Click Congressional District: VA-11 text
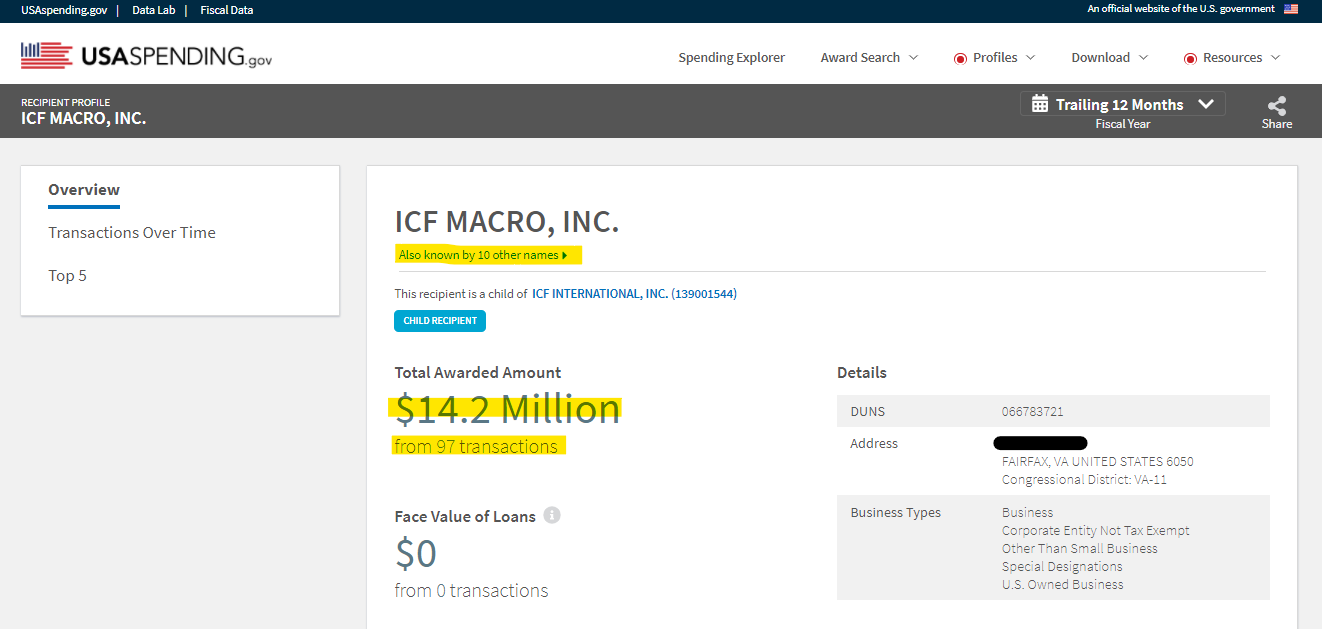1322x629 pixels. (1084, 480)
